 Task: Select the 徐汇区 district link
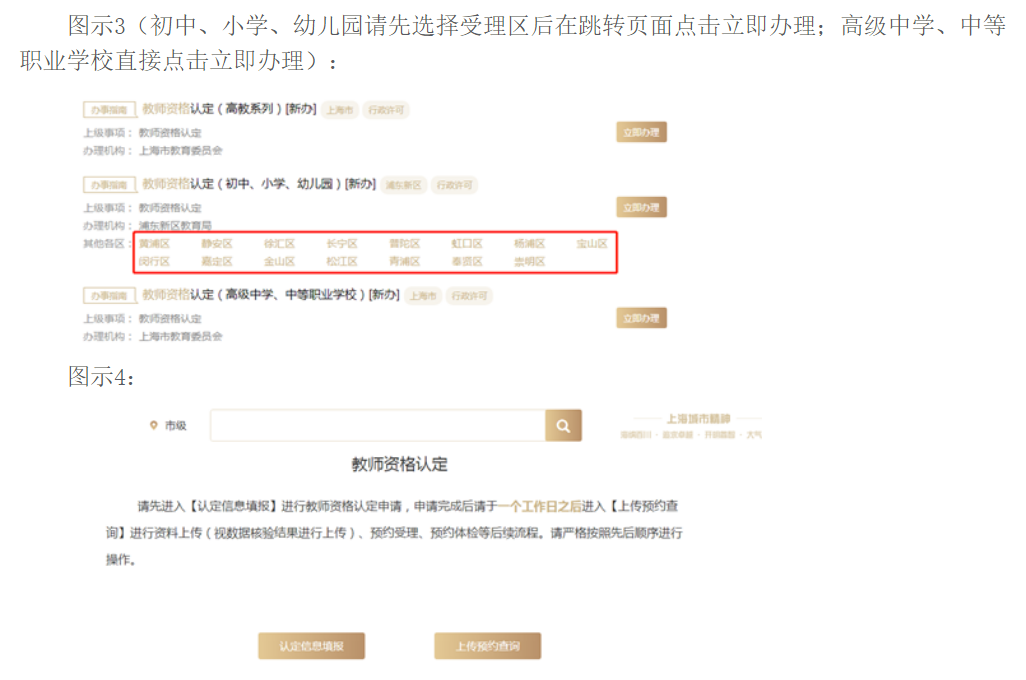click(x=279, y=243)
